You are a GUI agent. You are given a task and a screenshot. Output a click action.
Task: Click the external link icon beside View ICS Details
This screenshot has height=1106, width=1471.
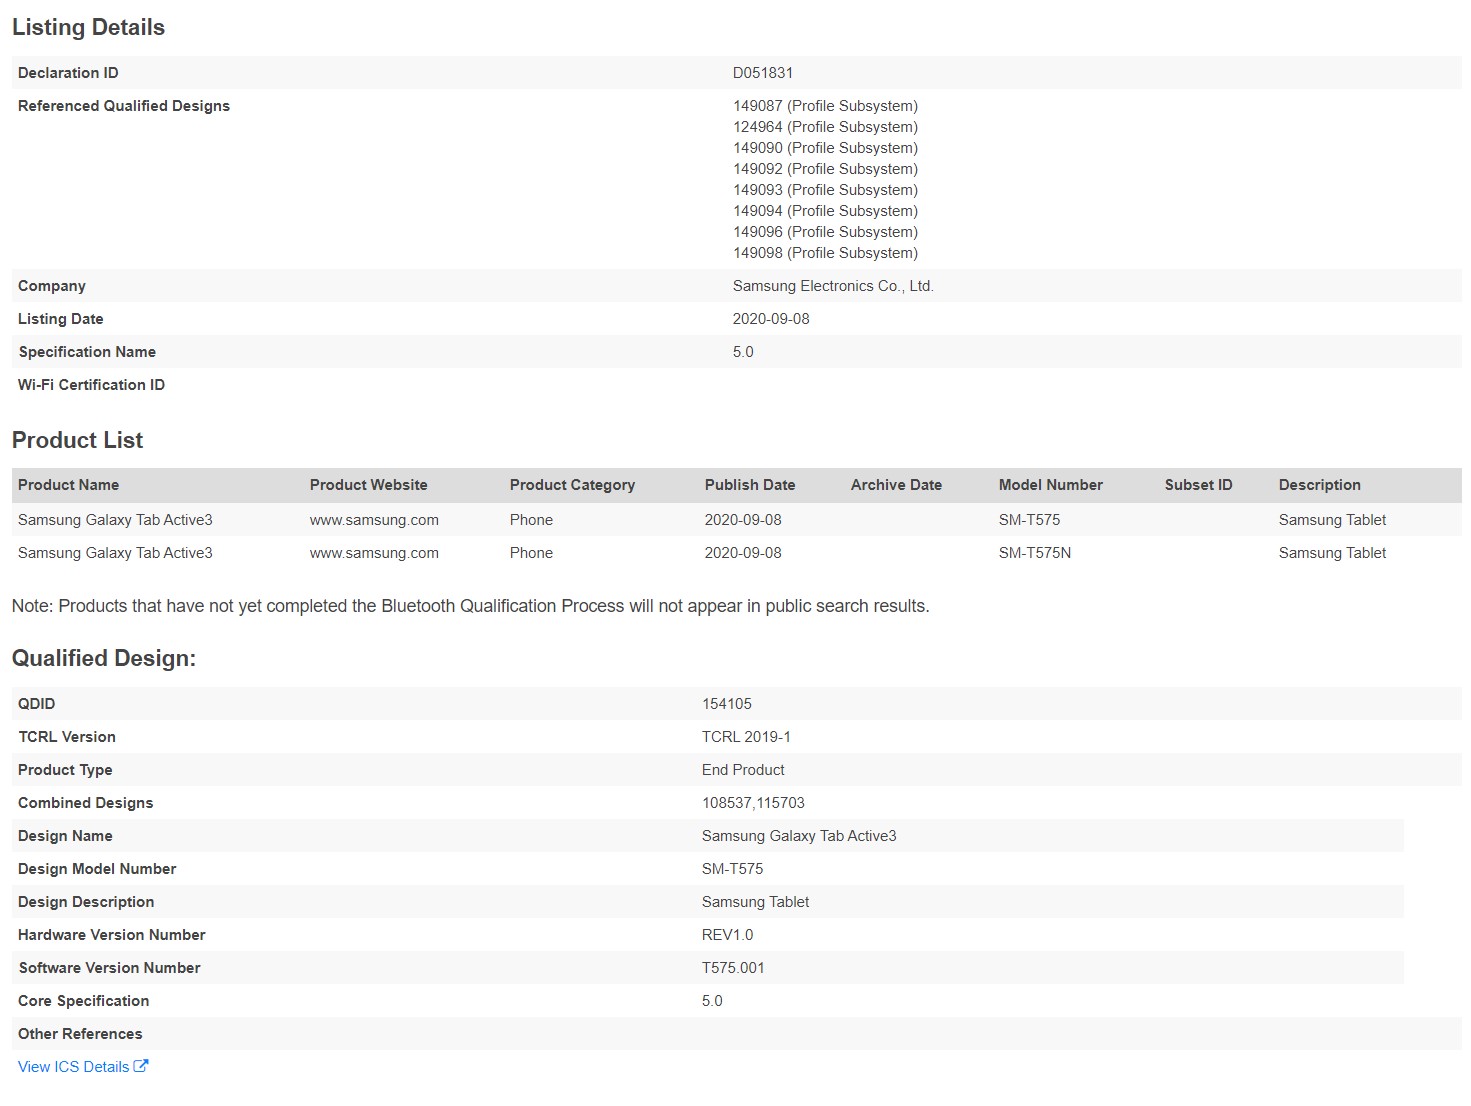coord(141,1066)
